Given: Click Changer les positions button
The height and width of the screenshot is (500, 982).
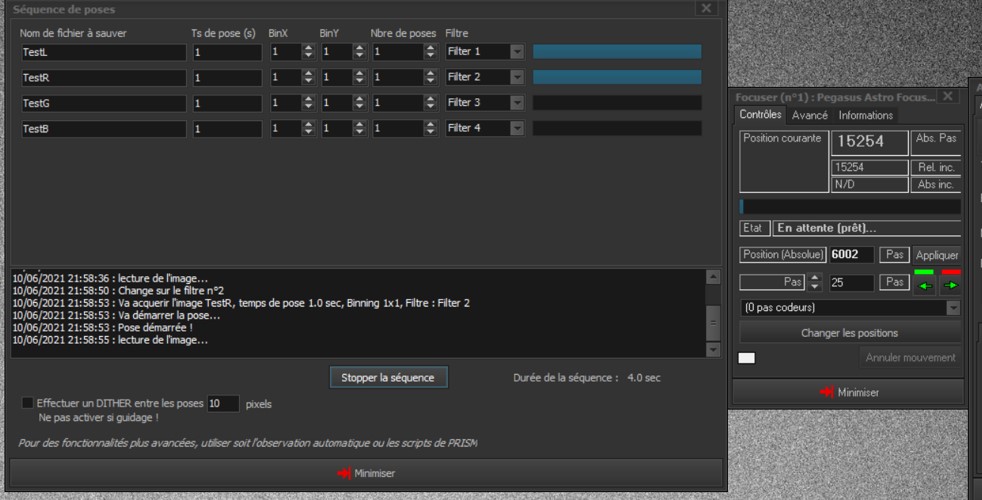Looking at the screenshot, I should click(x=849, y=332).
